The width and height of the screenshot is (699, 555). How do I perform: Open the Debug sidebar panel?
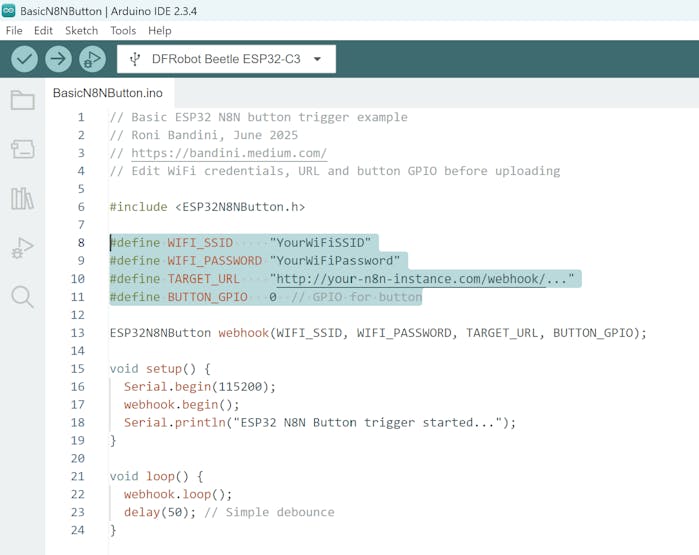click(22, 248)
